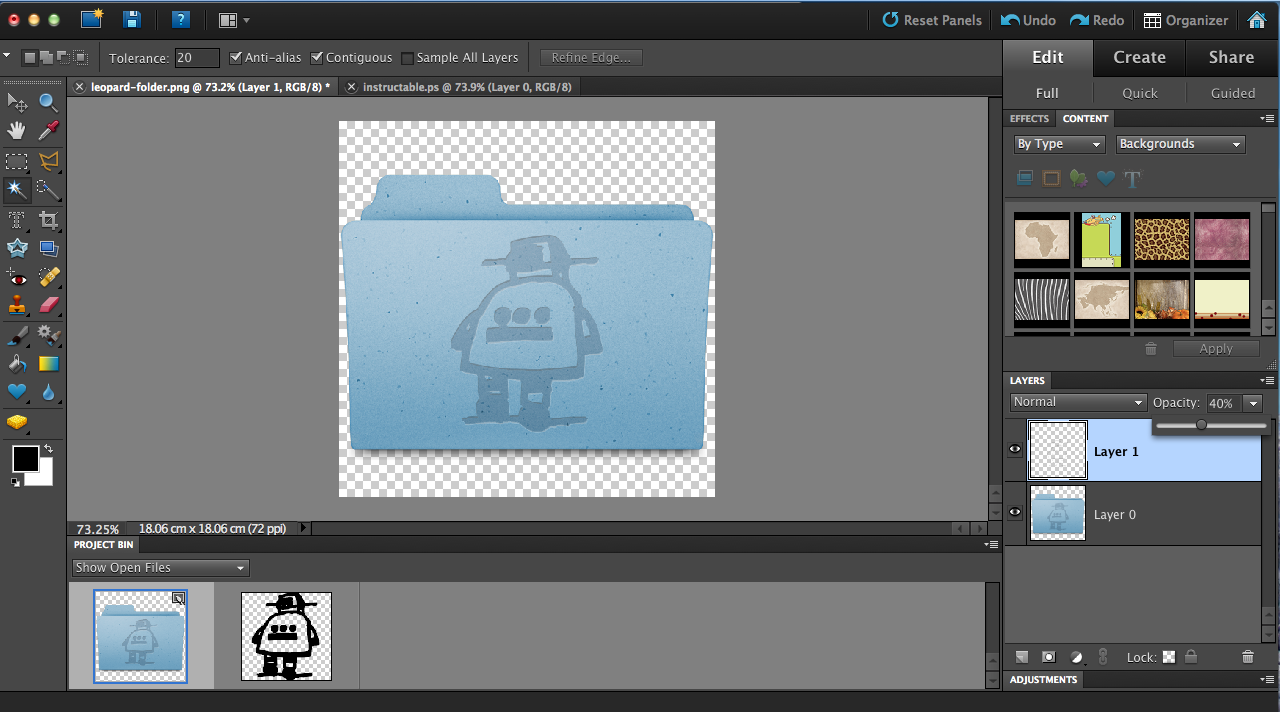
Task: Select the Rectangular Marquee tool
Action: 17,161
